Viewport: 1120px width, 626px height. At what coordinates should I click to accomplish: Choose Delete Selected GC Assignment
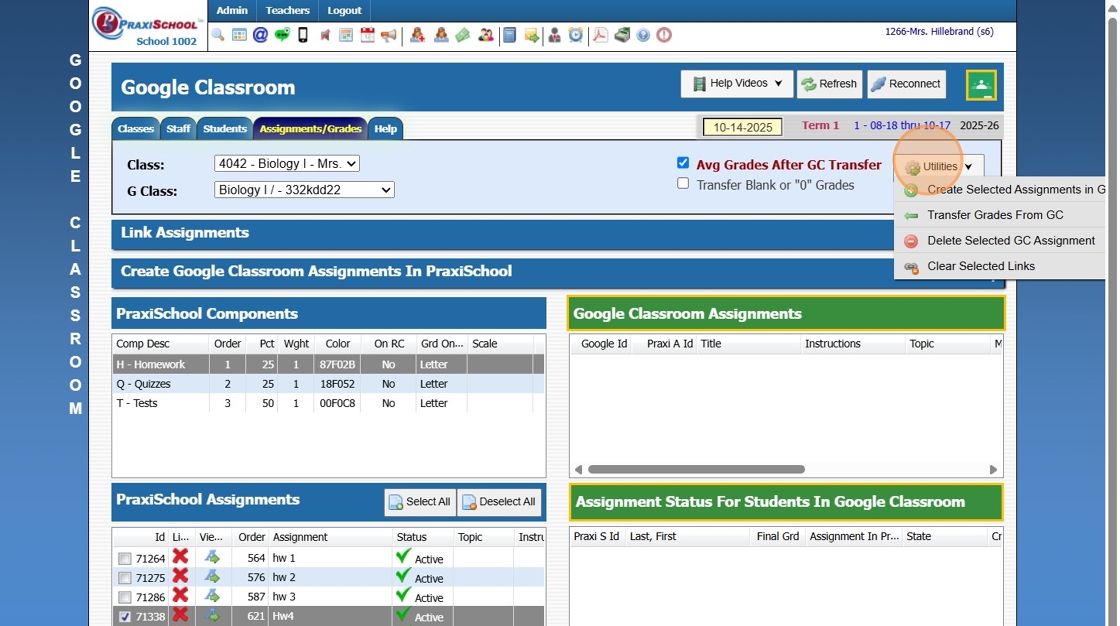pos(999,241)
